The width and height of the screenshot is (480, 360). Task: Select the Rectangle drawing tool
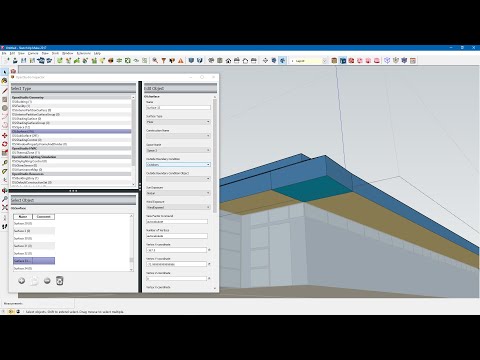coord(5,99)
